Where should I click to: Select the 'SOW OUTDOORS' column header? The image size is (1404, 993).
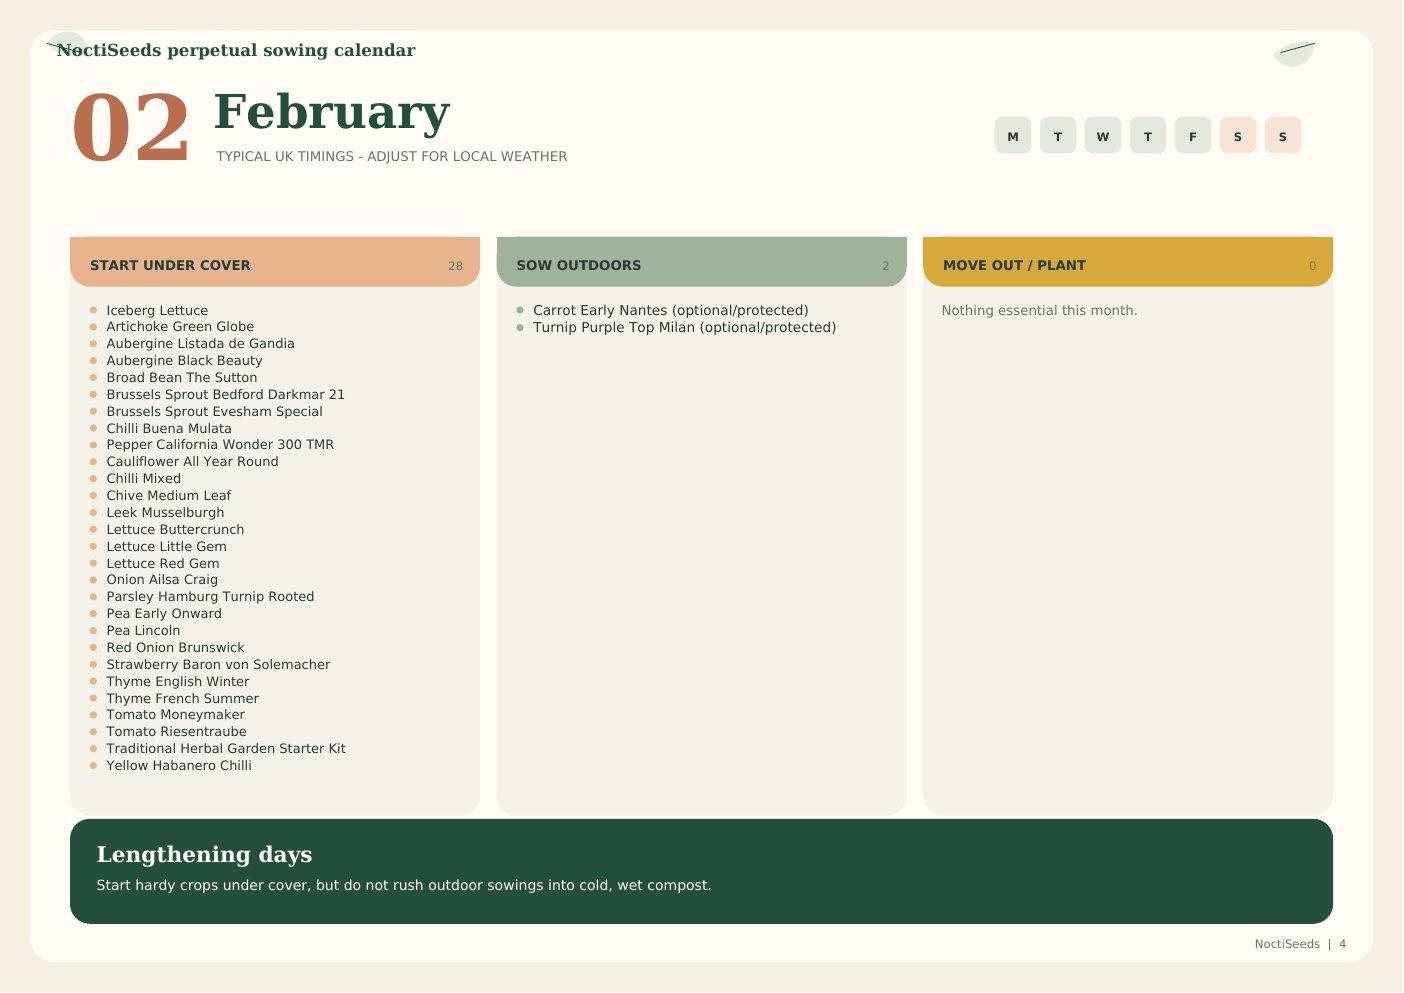(x=701, y=262)
